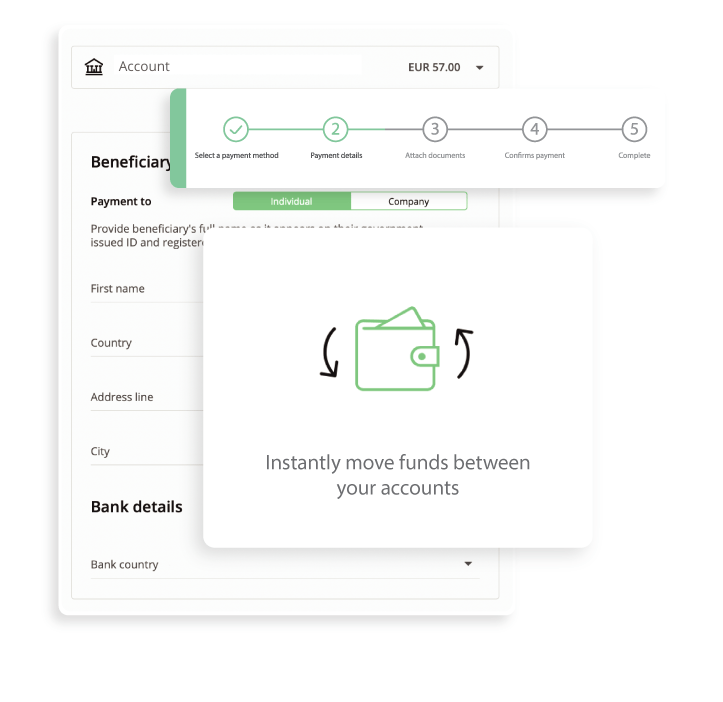Viewport: 723px width, 702px height.
Task: Click the Country input field
Action: (147, 343)
